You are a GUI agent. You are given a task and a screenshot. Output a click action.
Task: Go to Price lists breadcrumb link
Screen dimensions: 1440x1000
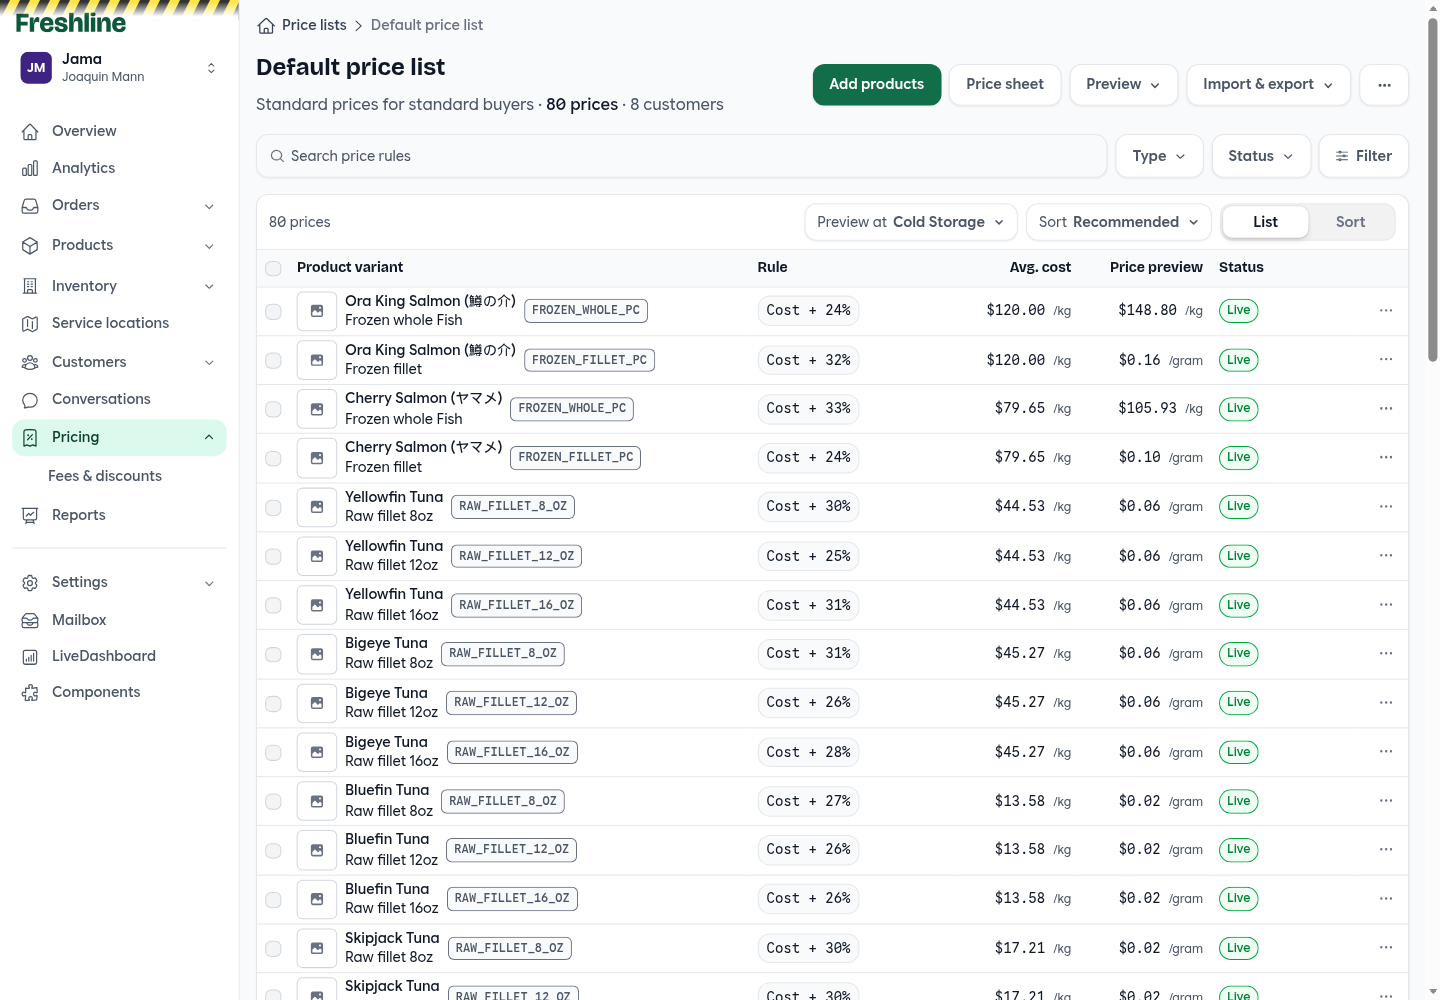pyautogui.click(x=314, y=25)
